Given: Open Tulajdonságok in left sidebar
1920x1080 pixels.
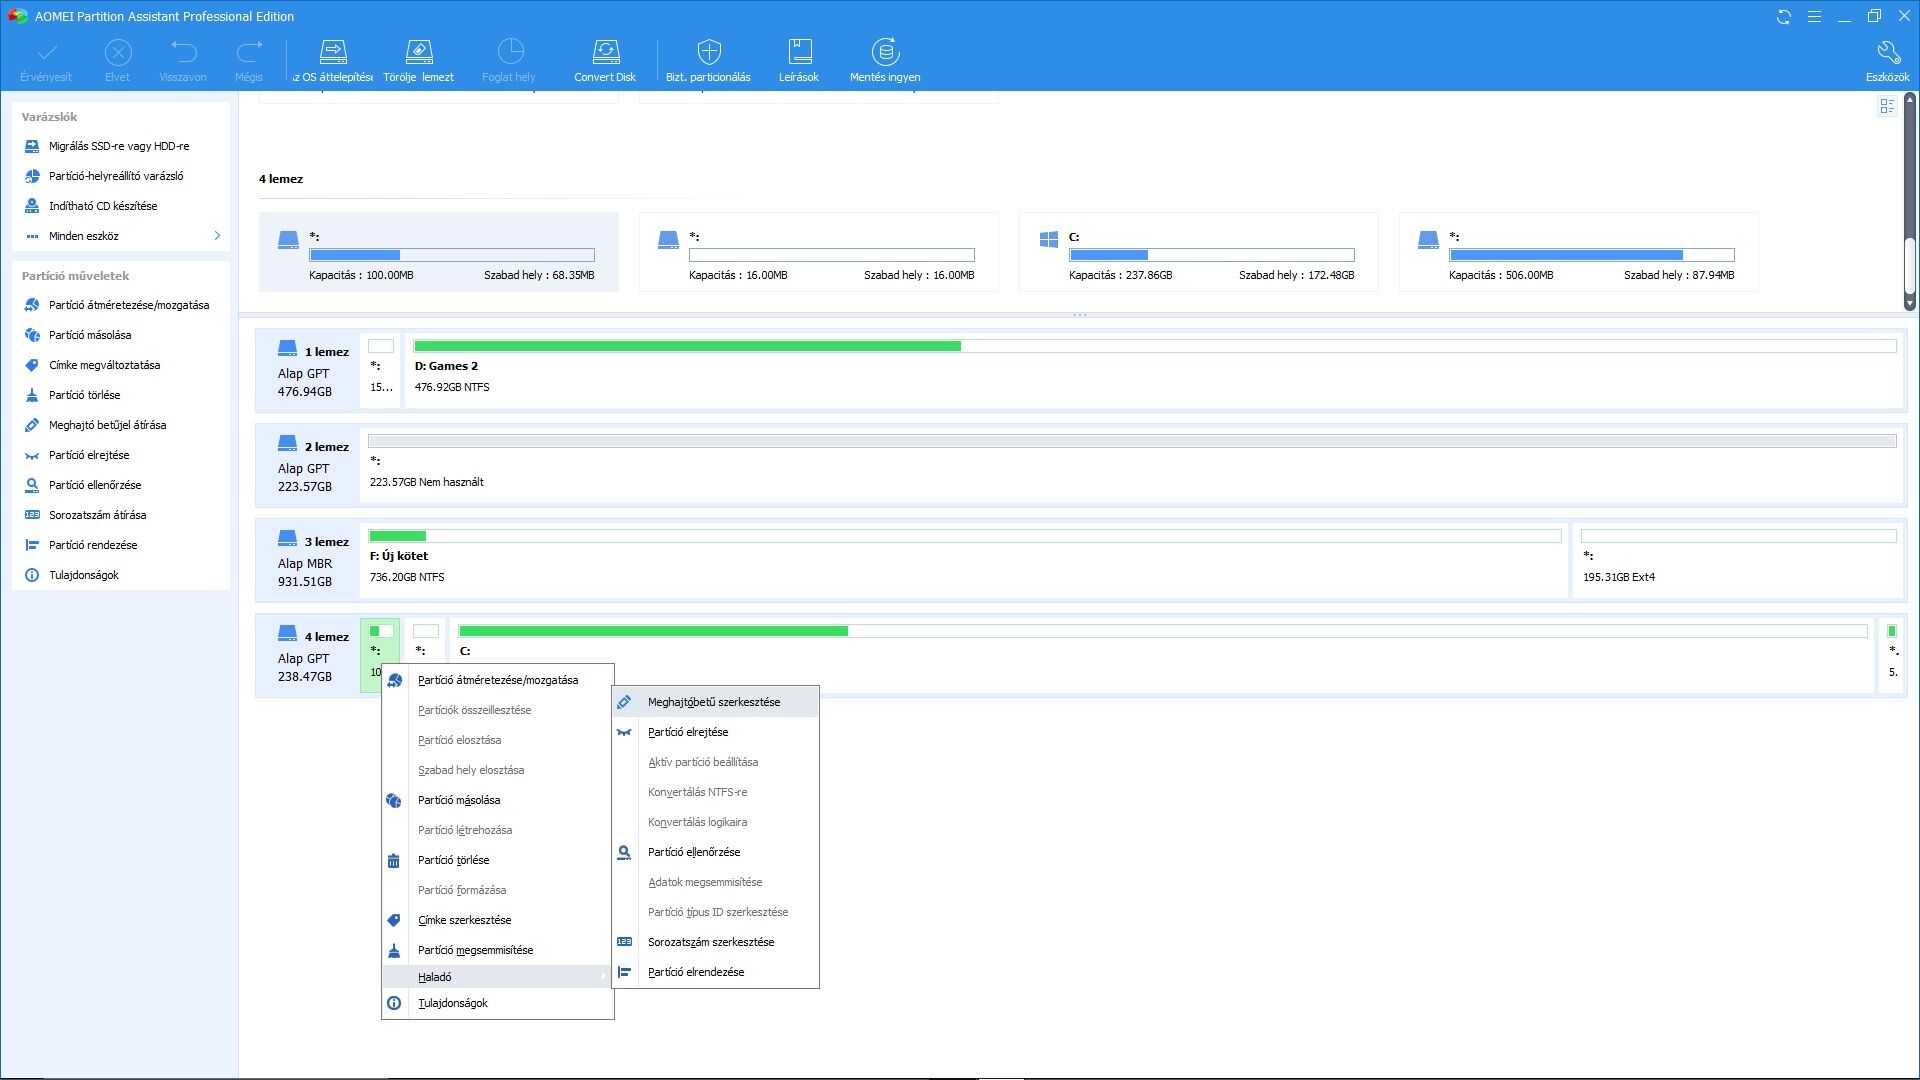Looking at the screenshot, I should click(x=84, y=575).
